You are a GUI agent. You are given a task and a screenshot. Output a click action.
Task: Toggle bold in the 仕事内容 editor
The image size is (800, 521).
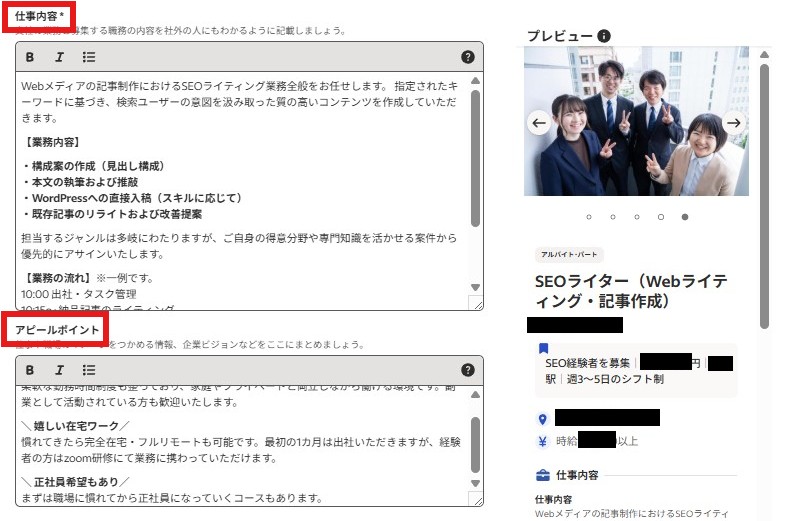(x=30, y=57)
